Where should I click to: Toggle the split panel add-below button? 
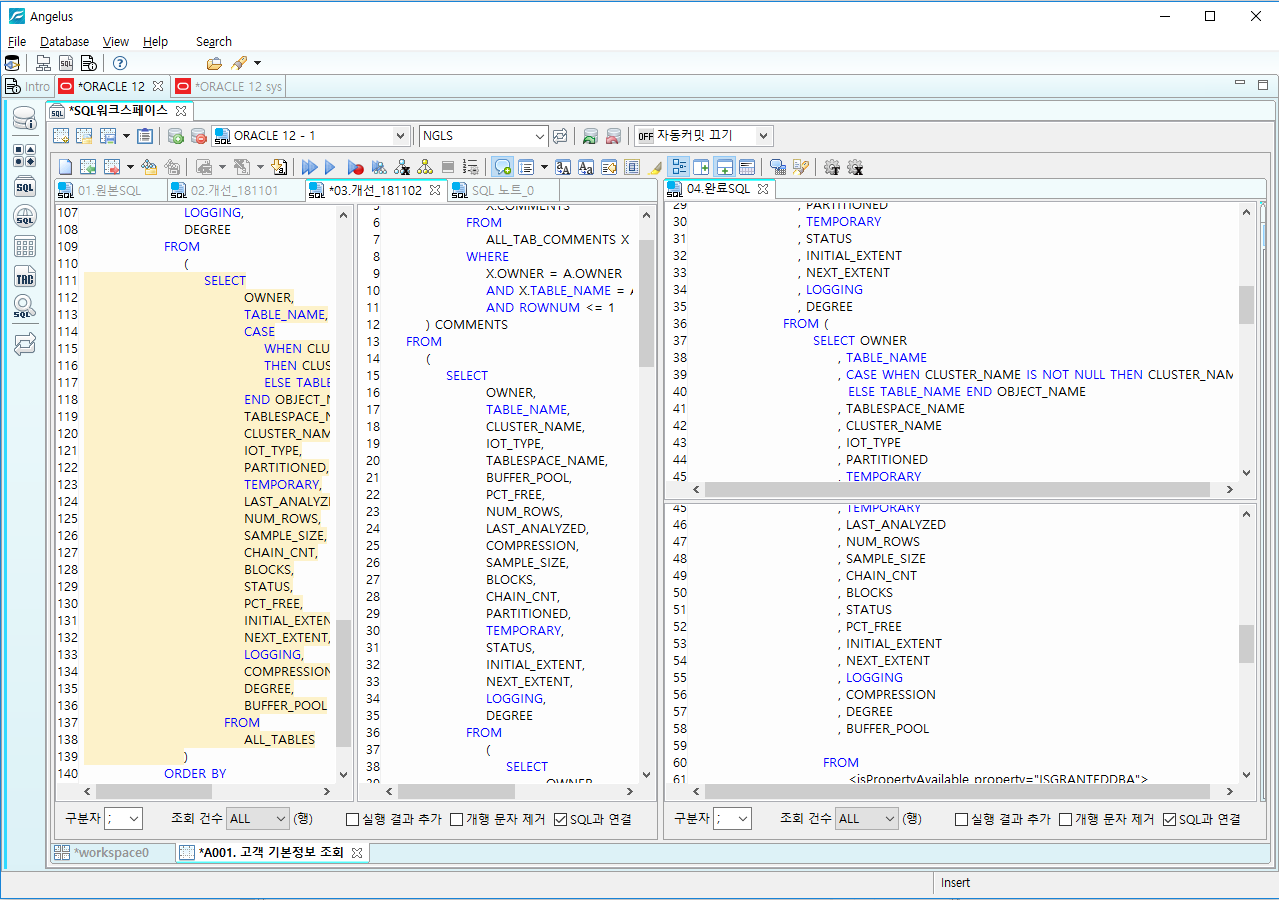pos(724,167)
